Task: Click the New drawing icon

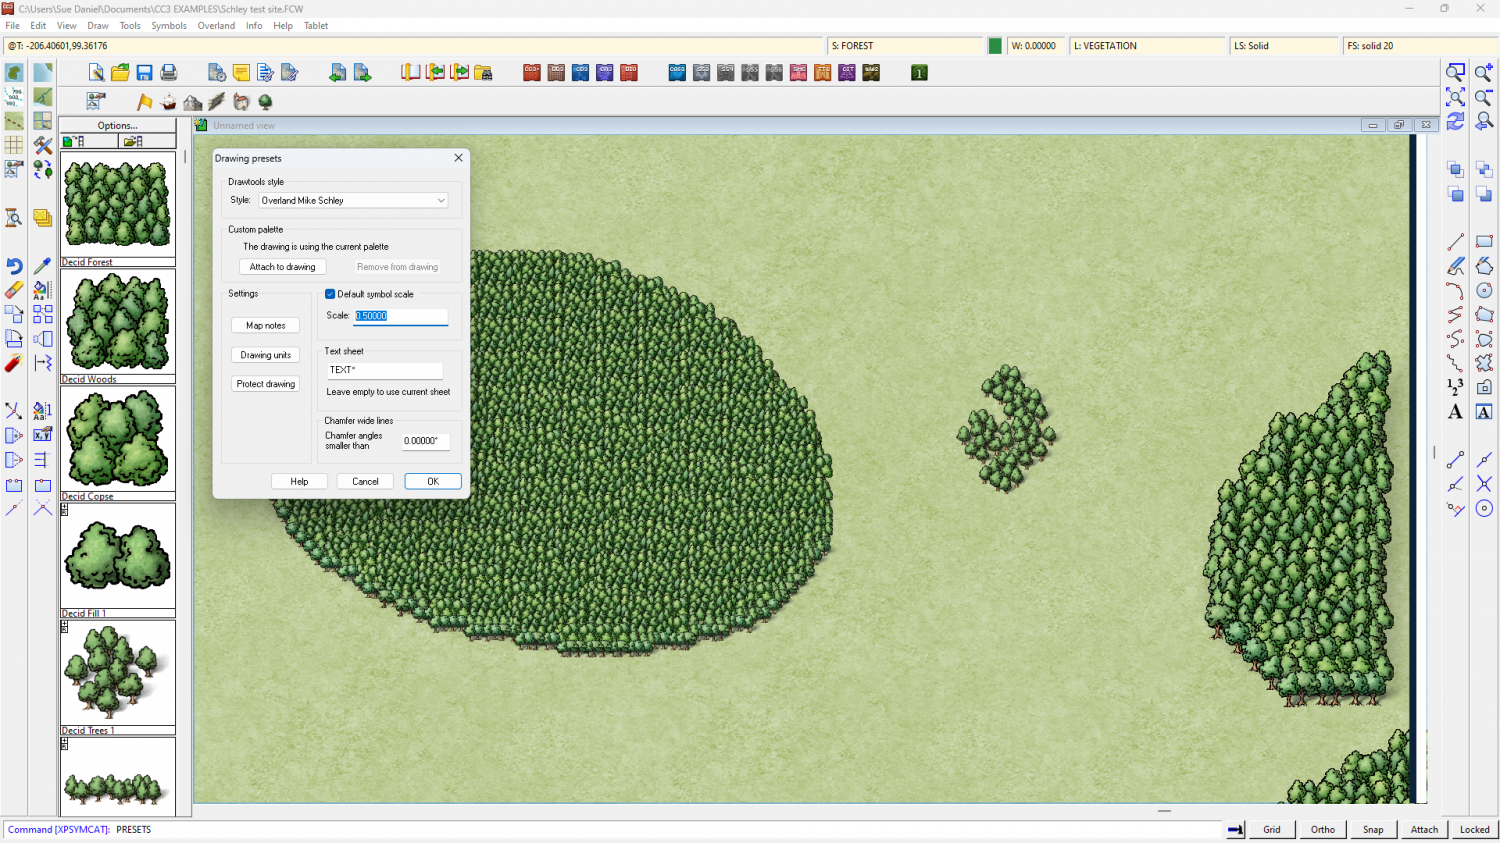Action: click(96, 72)
